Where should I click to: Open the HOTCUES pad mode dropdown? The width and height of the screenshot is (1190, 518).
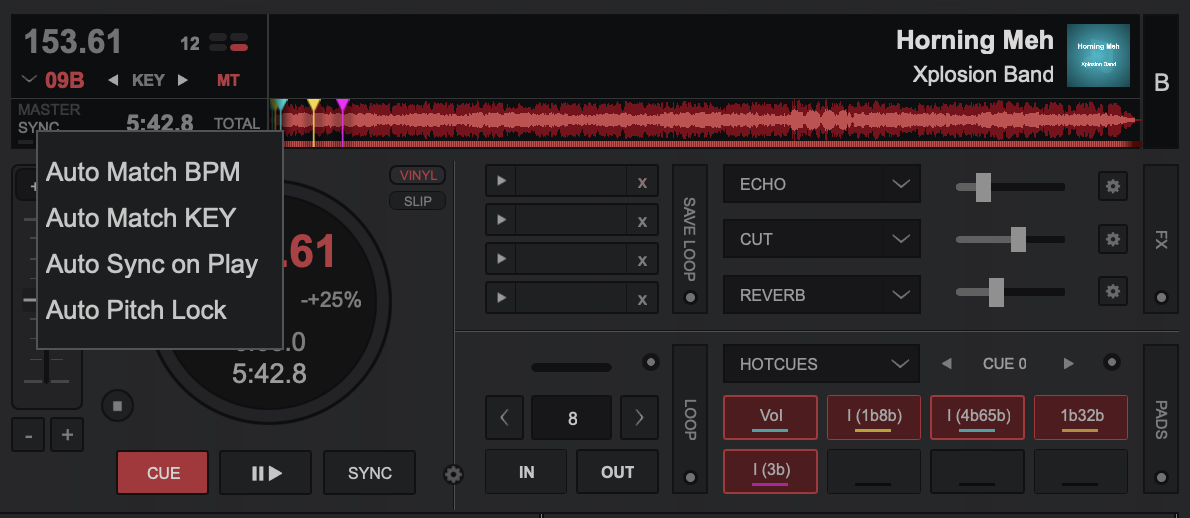pyautogui.click(x=900, y=364)
